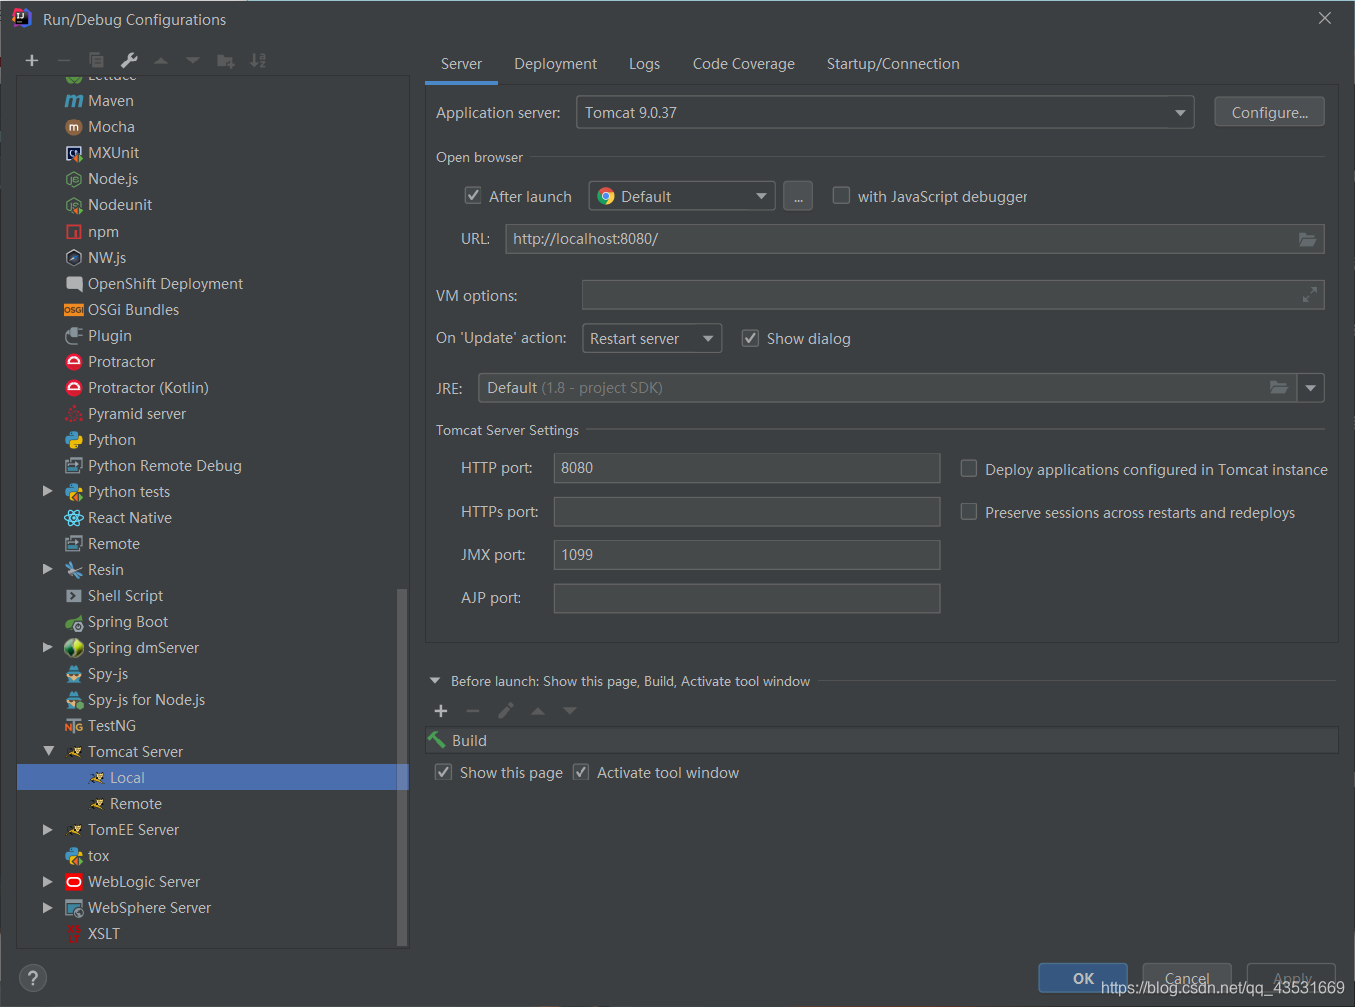Toggle the Show this page checkbox
The image size is (1355, 1007).
444,772
